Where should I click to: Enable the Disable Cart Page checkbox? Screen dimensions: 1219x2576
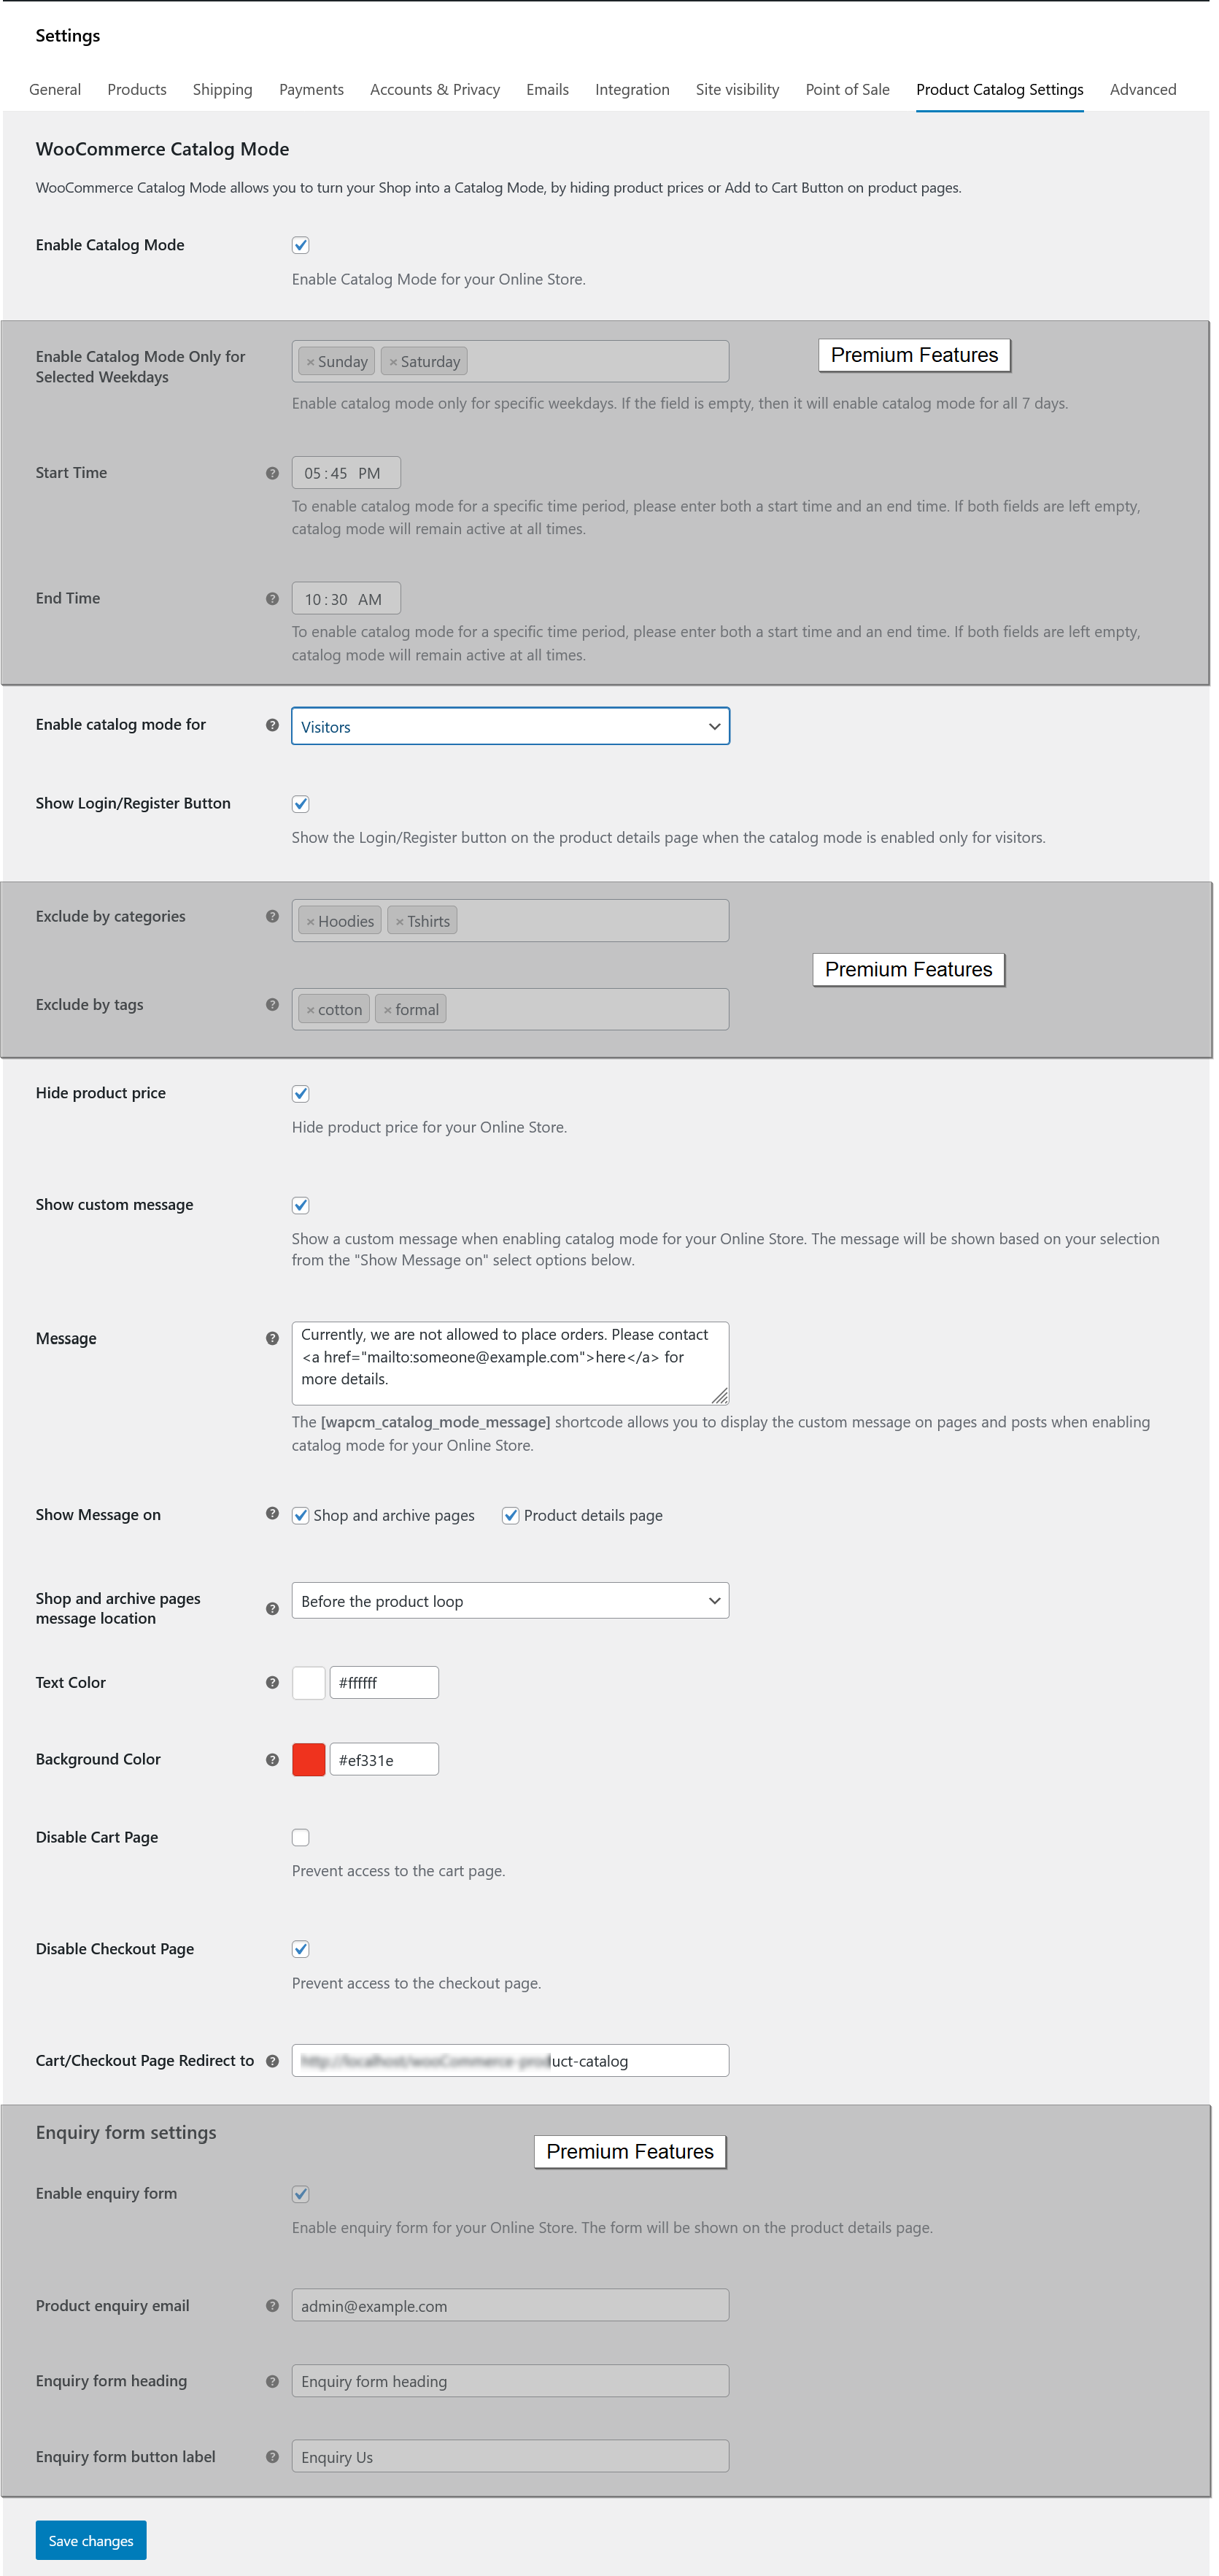pos(300,1836)
